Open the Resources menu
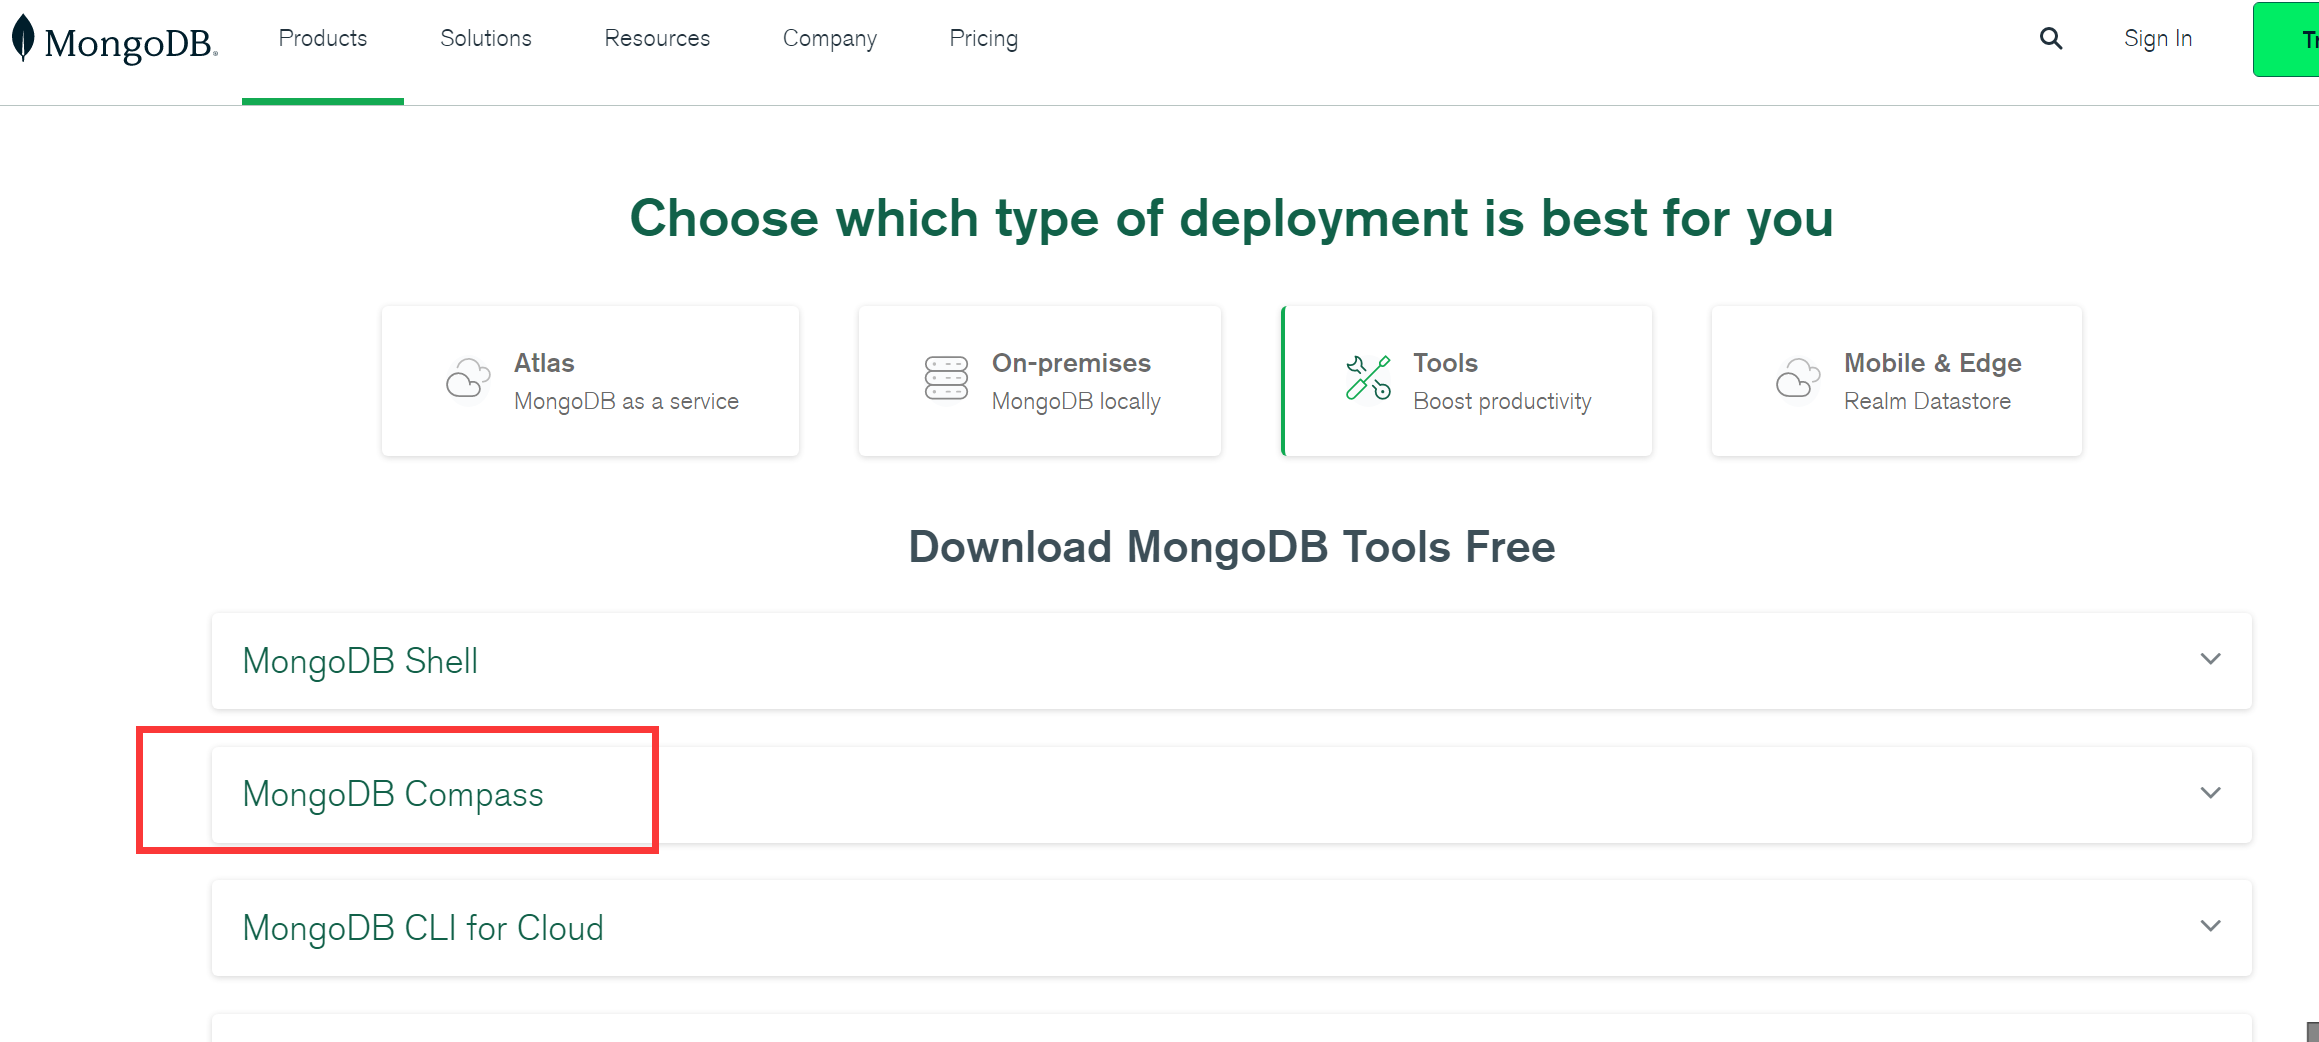Screen dimensions: 2319x1042 pos(657,39)
